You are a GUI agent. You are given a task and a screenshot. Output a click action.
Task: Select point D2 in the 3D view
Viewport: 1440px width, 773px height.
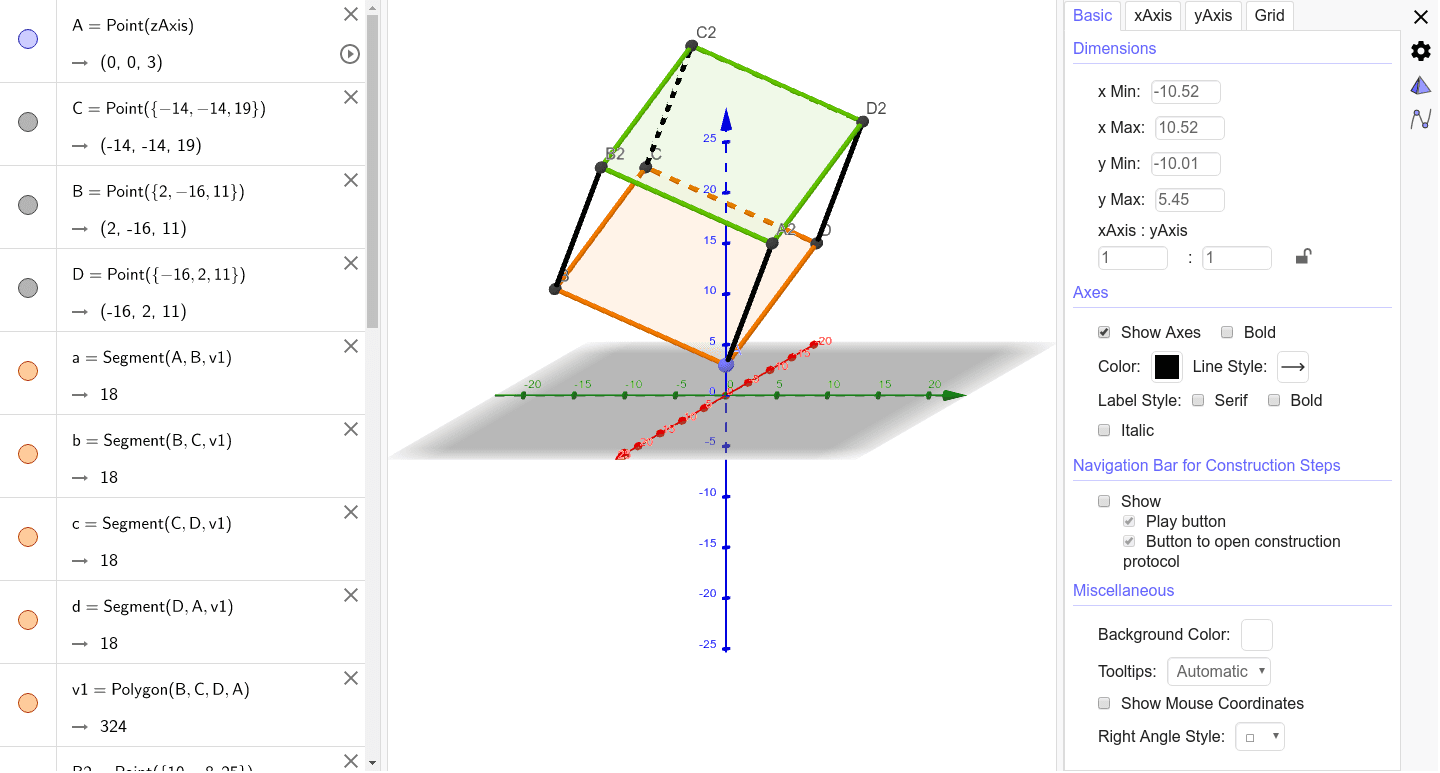(x=863, y=121)
